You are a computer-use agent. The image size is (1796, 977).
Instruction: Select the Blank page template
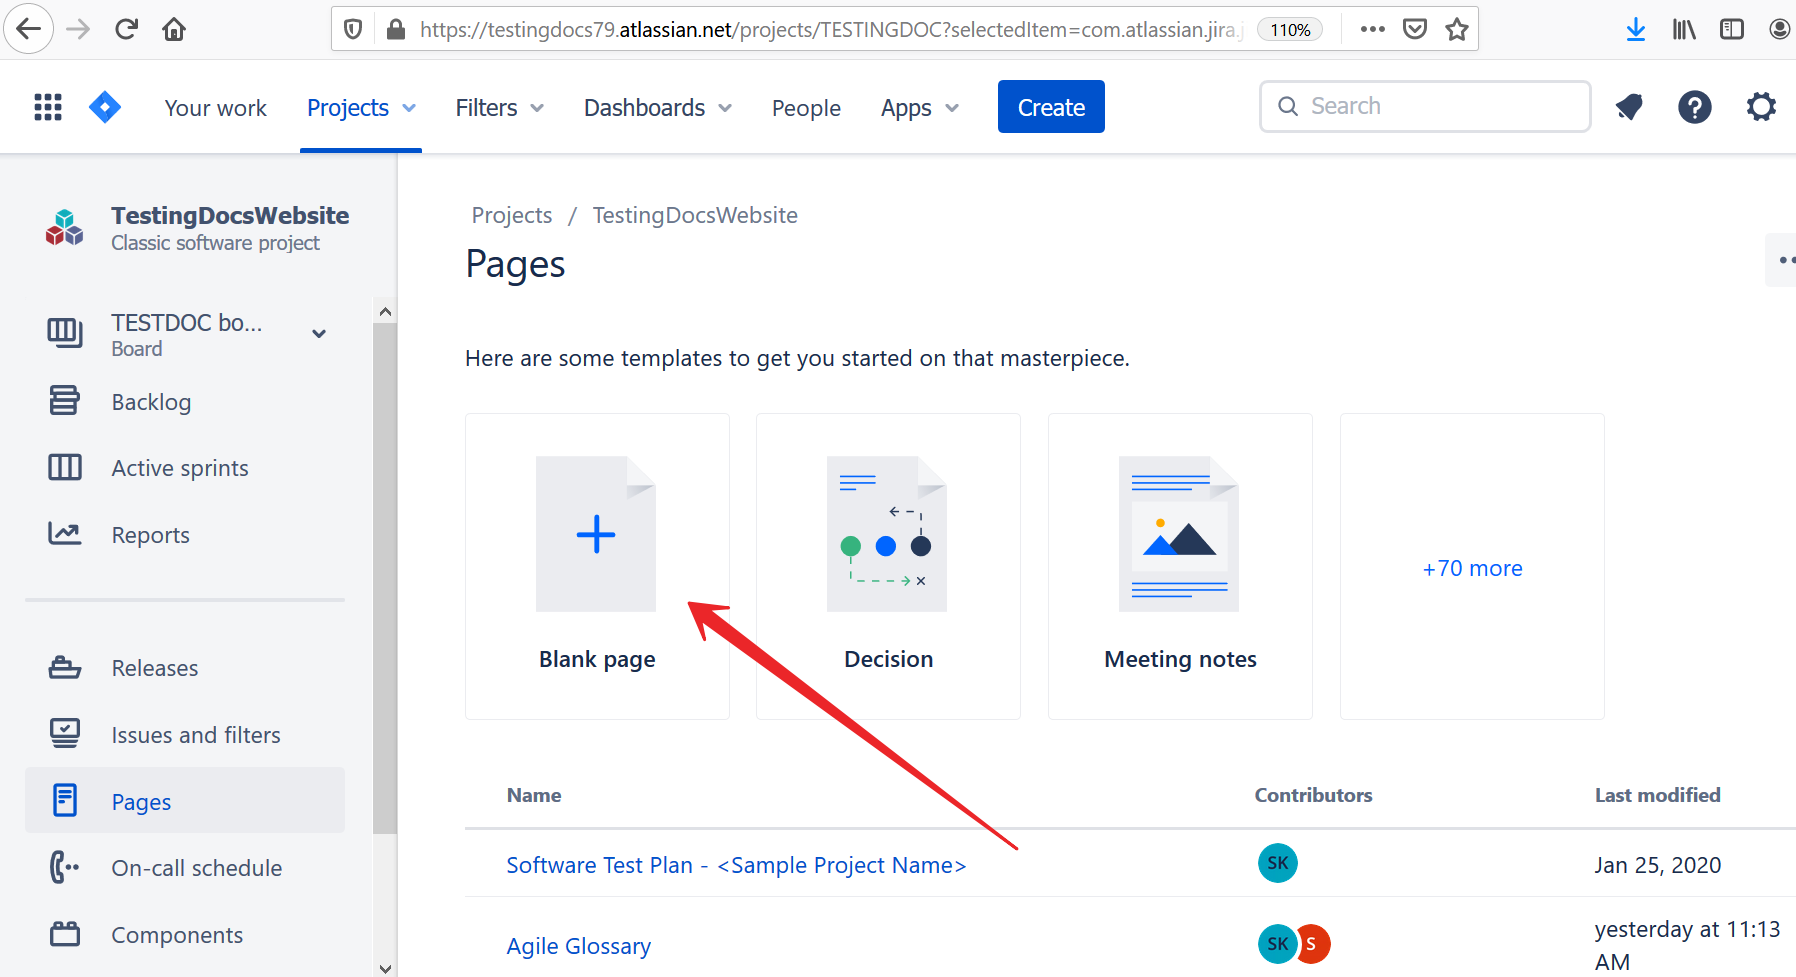click(597, 566)
